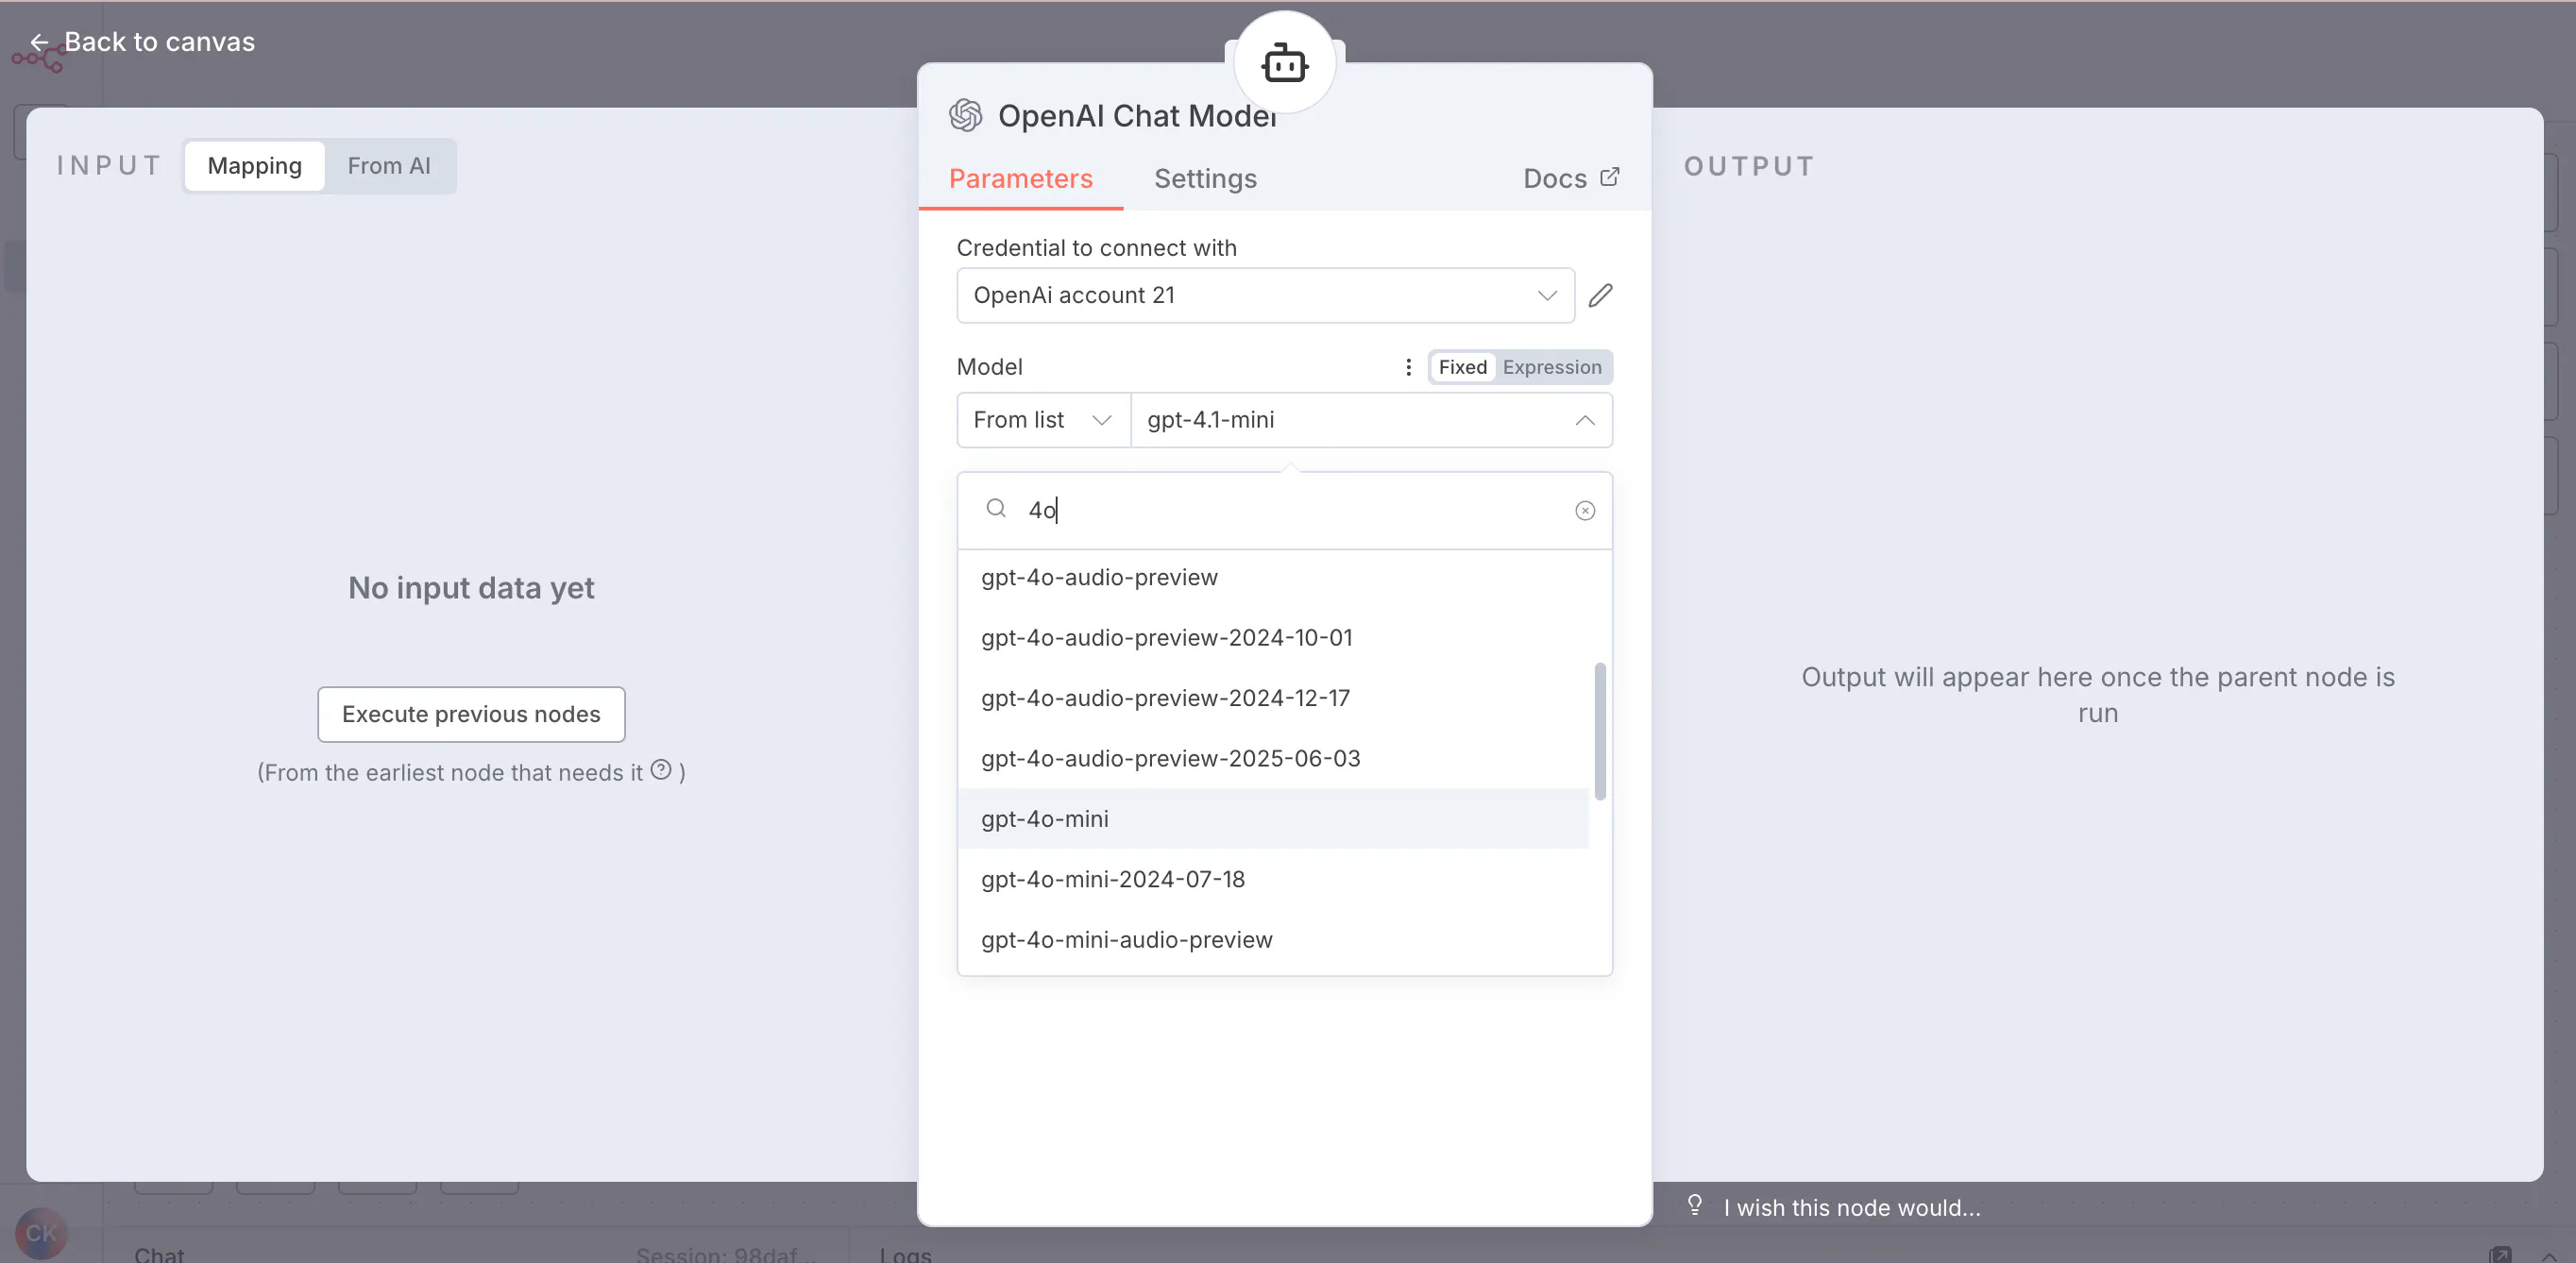
Task: Switch Model field to Fixed mode
Action: click(1462, 367)
